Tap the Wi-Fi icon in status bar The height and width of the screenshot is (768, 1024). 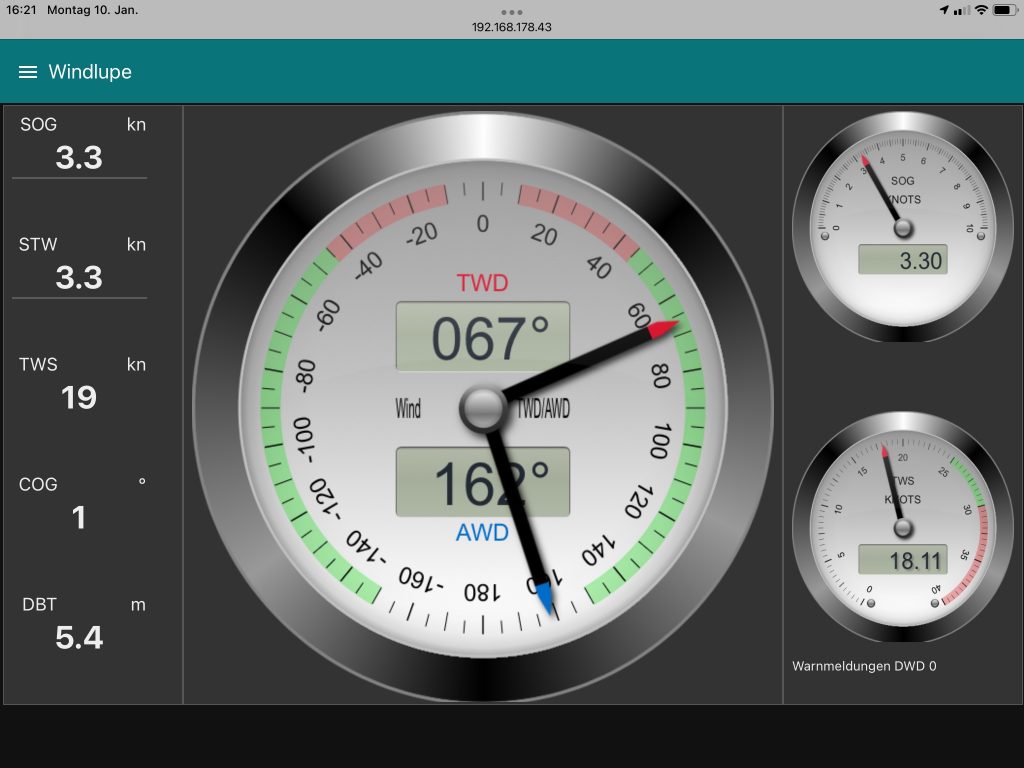981,10
